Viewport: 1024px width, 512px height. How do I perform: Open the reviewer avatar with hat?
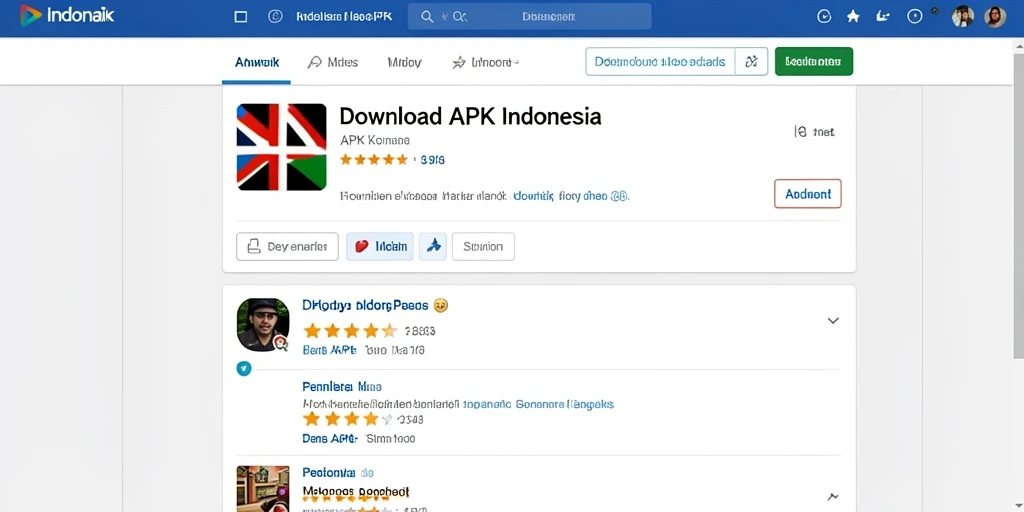pos(263,325)
